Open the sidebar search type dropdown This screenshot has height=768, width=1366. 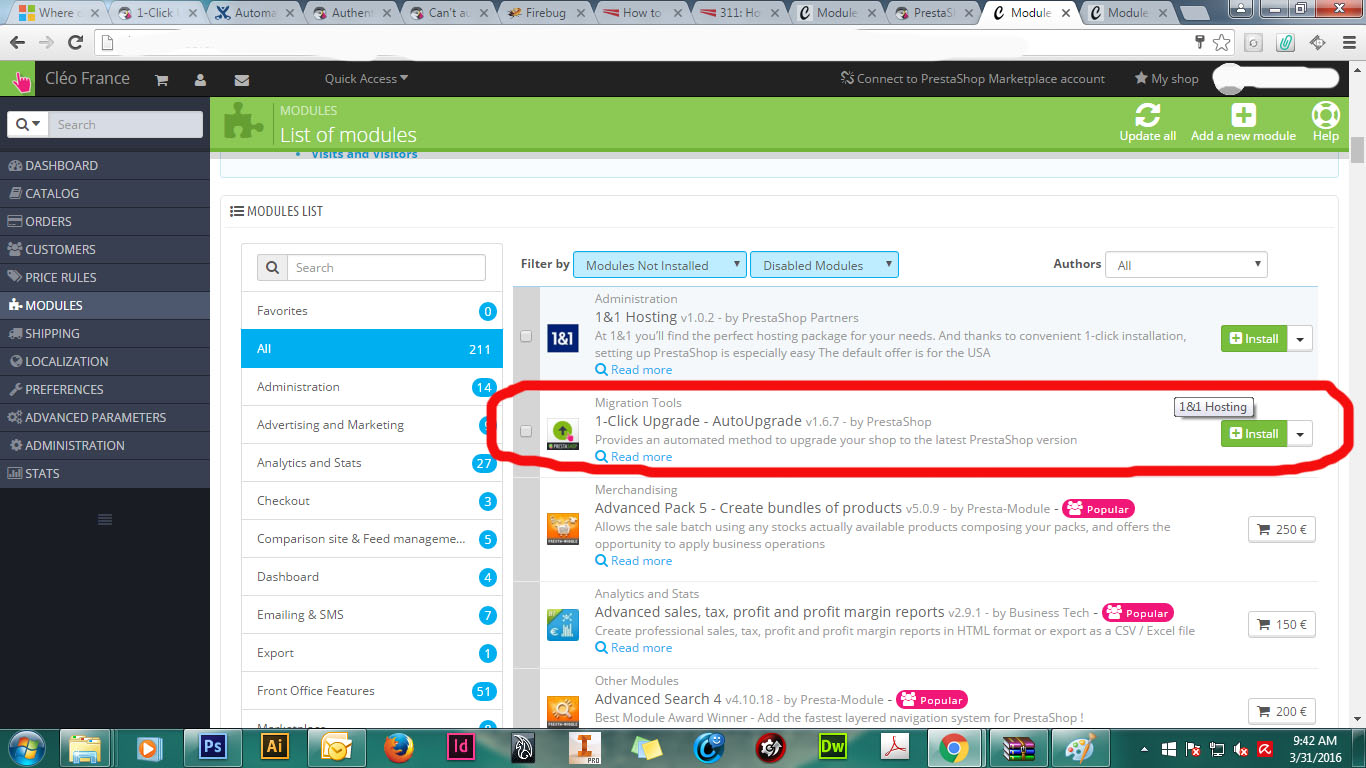[27, 124]
